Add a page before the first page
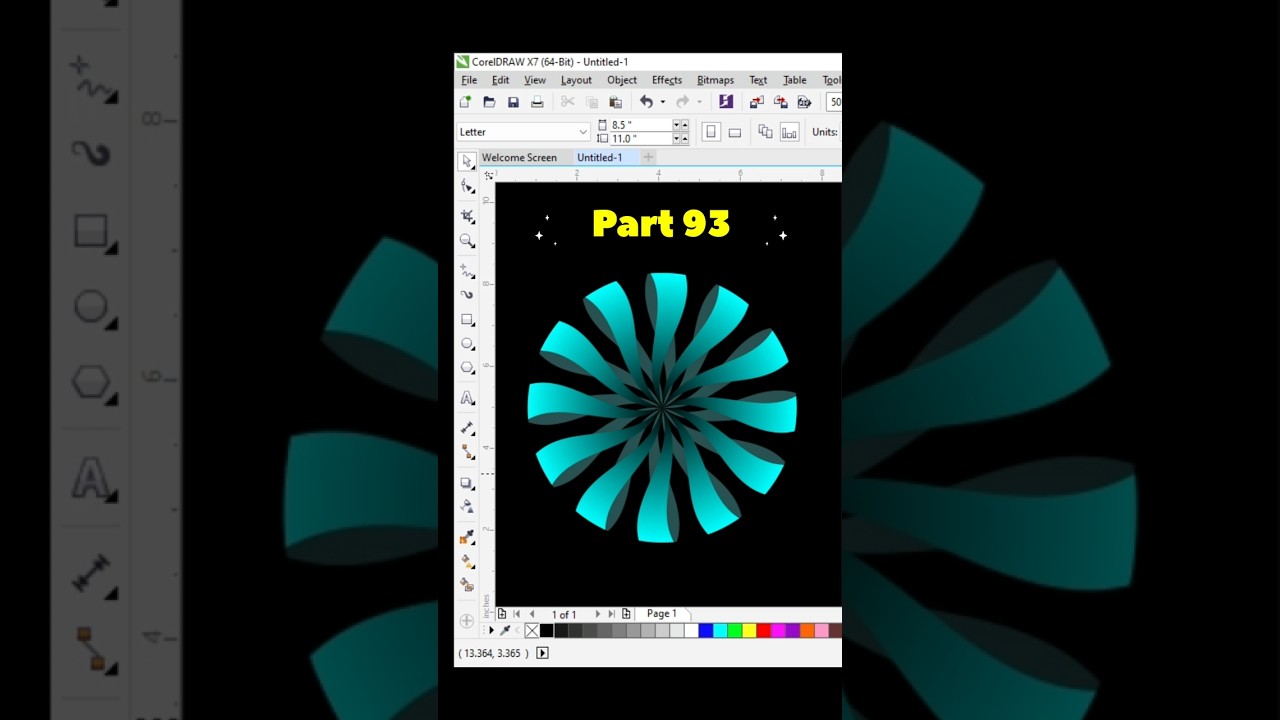Viewport: 1280px width, 720px height. click(x=502, y=614)
